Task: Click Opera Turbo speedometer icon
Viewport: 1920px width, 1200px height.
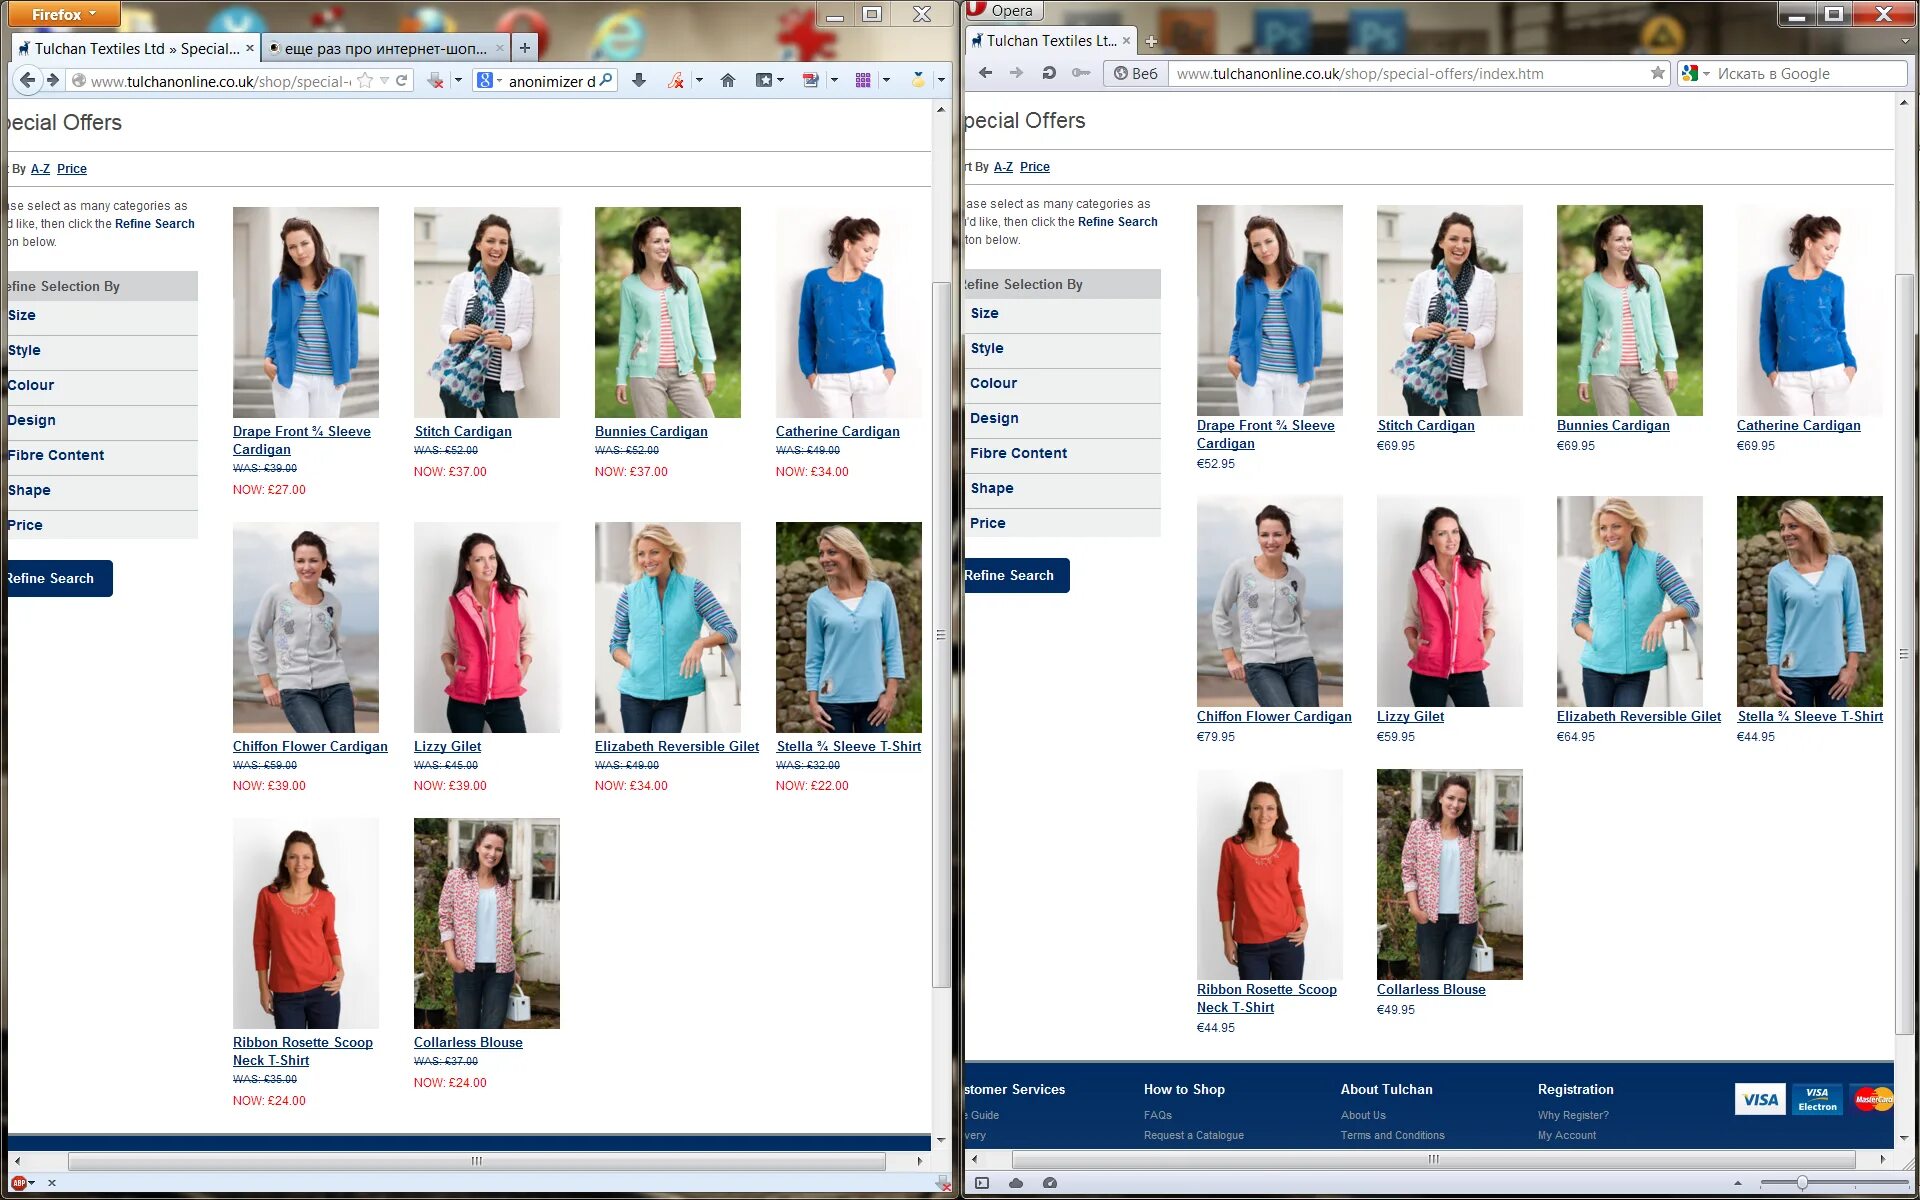Action: [1049, 1183]
